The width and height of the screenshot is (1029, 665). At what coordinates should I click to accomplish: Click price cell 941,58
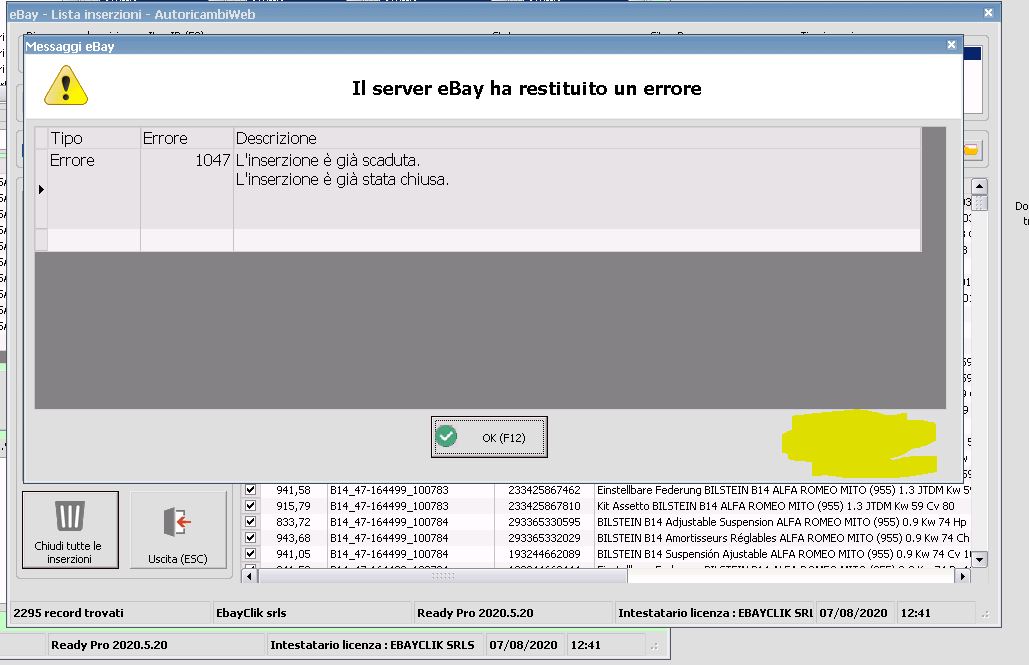click(293, 490)
